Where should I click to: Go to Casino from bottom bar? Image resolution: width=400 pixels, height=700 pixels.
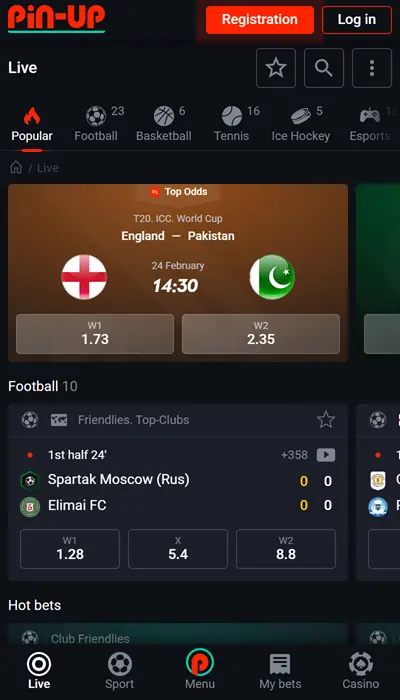click(361, 671)
